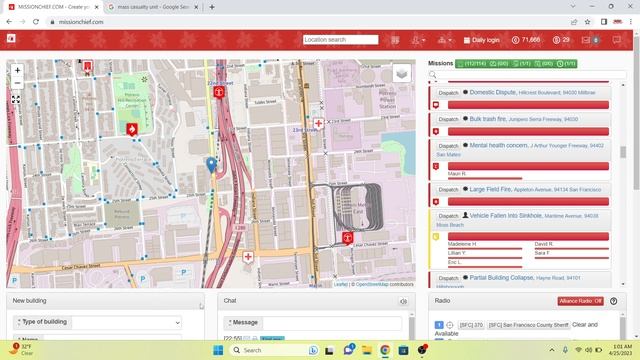Screen dimensions: 640x360
Task: Open a new browser tab
Action: (x=212, y=7)
